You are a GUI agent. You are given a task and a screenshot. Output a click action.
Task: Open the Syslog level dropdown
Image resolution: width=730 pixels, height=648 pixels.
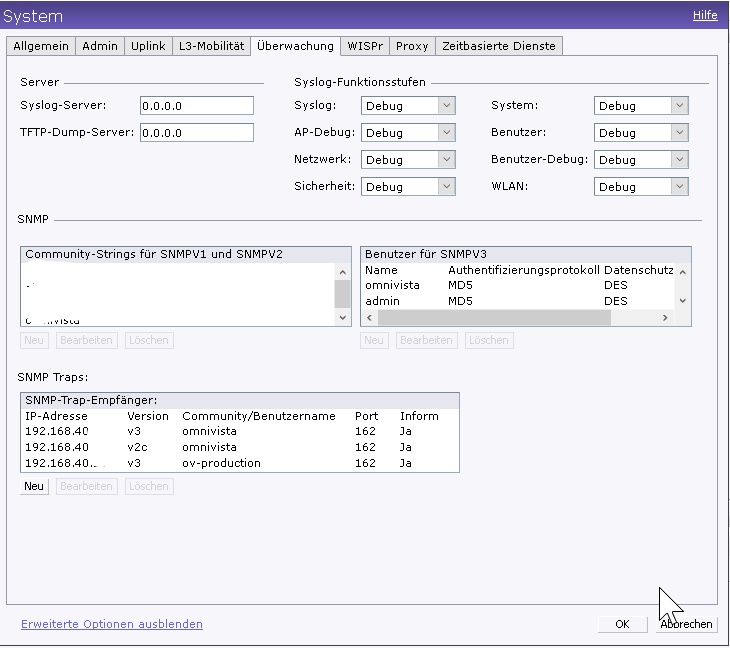407,105
